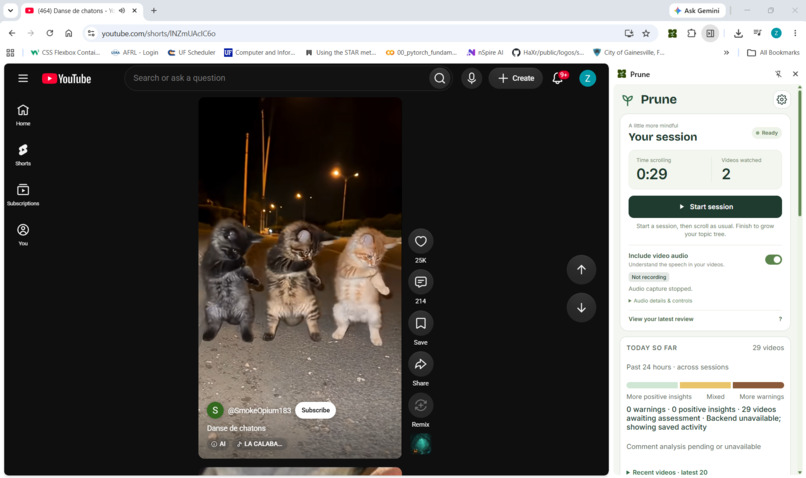Click the Prune extension icon in toolbar
This screenshot has height=478, width=806.
tap(672, 33)
